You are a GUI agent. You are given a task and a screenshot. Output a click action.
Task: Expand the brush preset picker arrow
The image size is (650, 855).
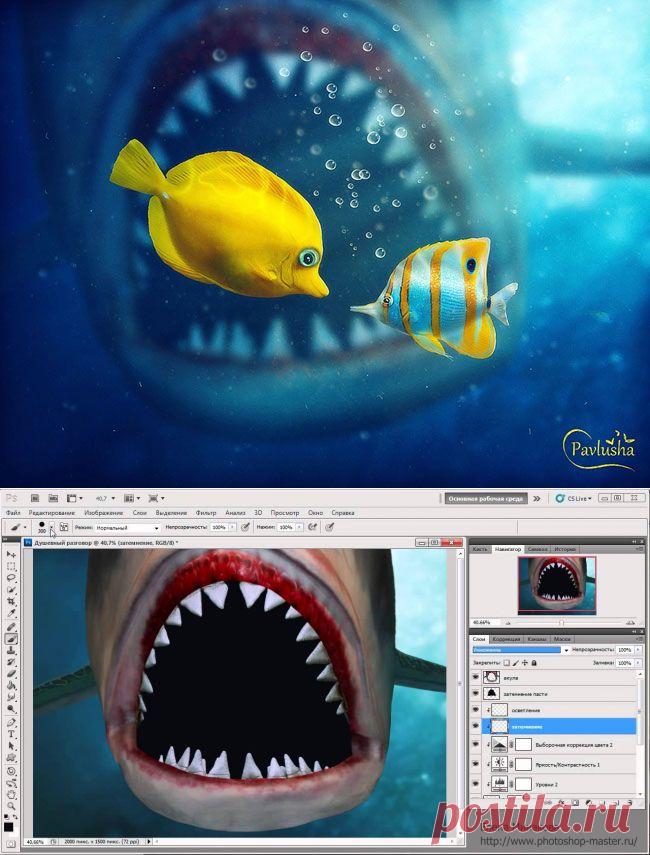[x=52, y=527]
